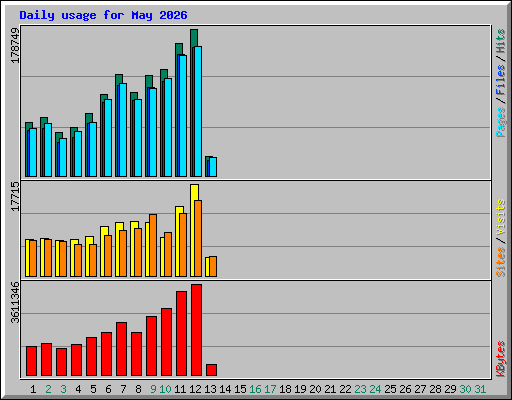Click the cyan Pages bar for day 11
Viewport: 512px width, 400px height.
coord(183,116)
